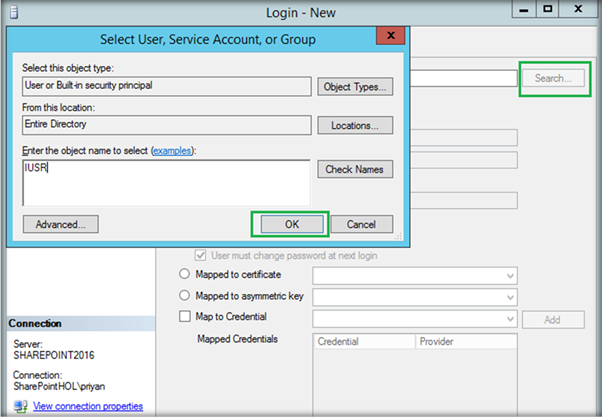Click OK in Select User dialog
Image resolution: width=602 pixels, height=417 pixels.
[x=292, y=224]
